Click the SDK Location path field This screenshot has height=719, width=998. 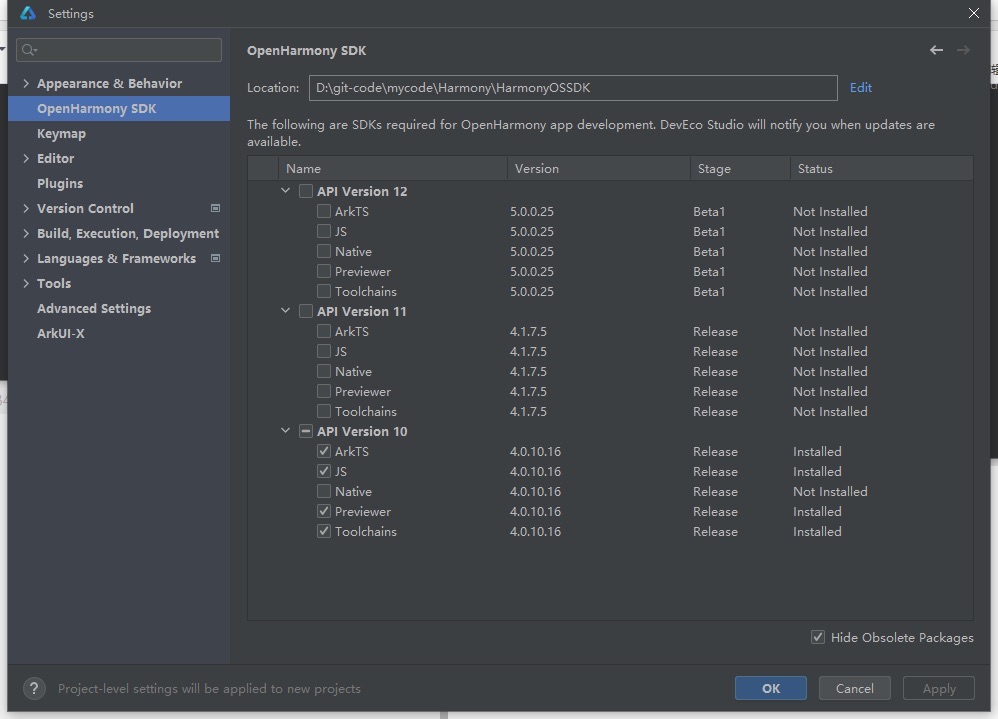tap(573, 88)
